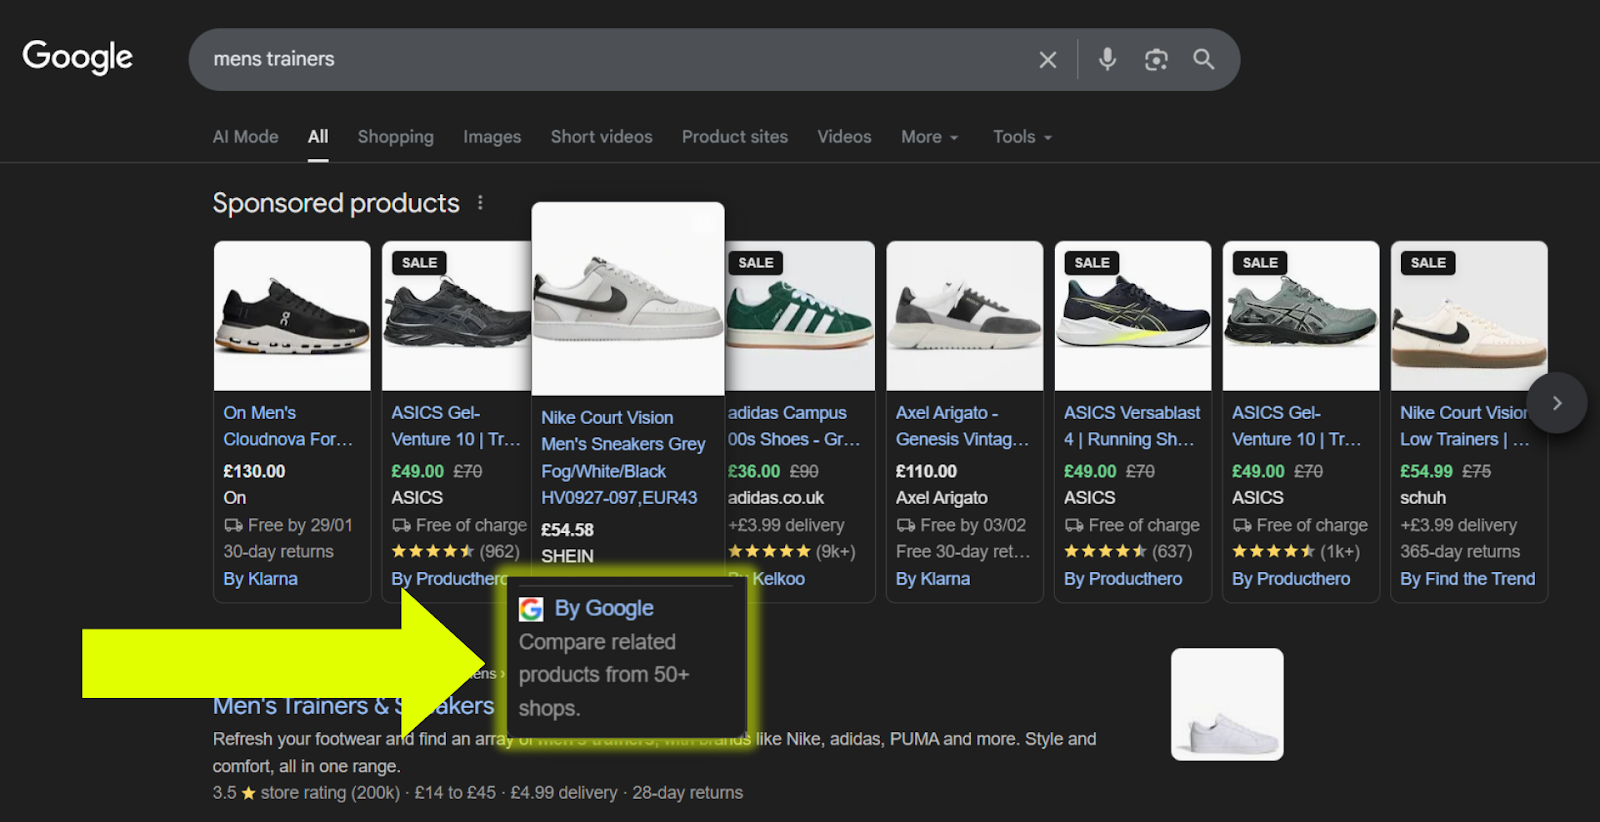Click the (637) star rating
The height and width of the screenshot is (822, 1600).
coord(1128,552)
